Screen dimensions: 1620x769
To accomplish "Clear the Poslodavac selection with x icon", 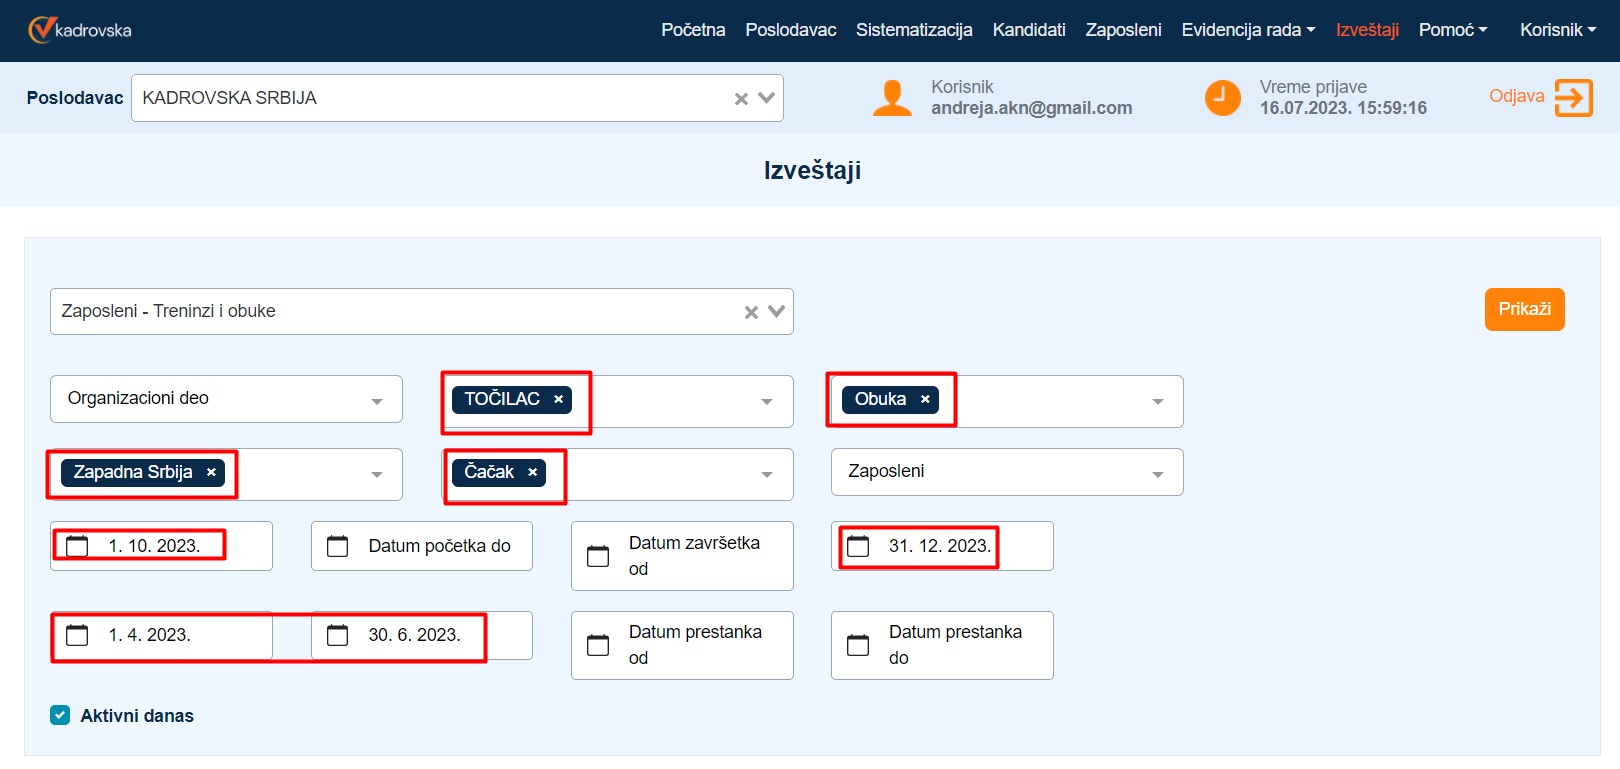I will tap(741, 98).
